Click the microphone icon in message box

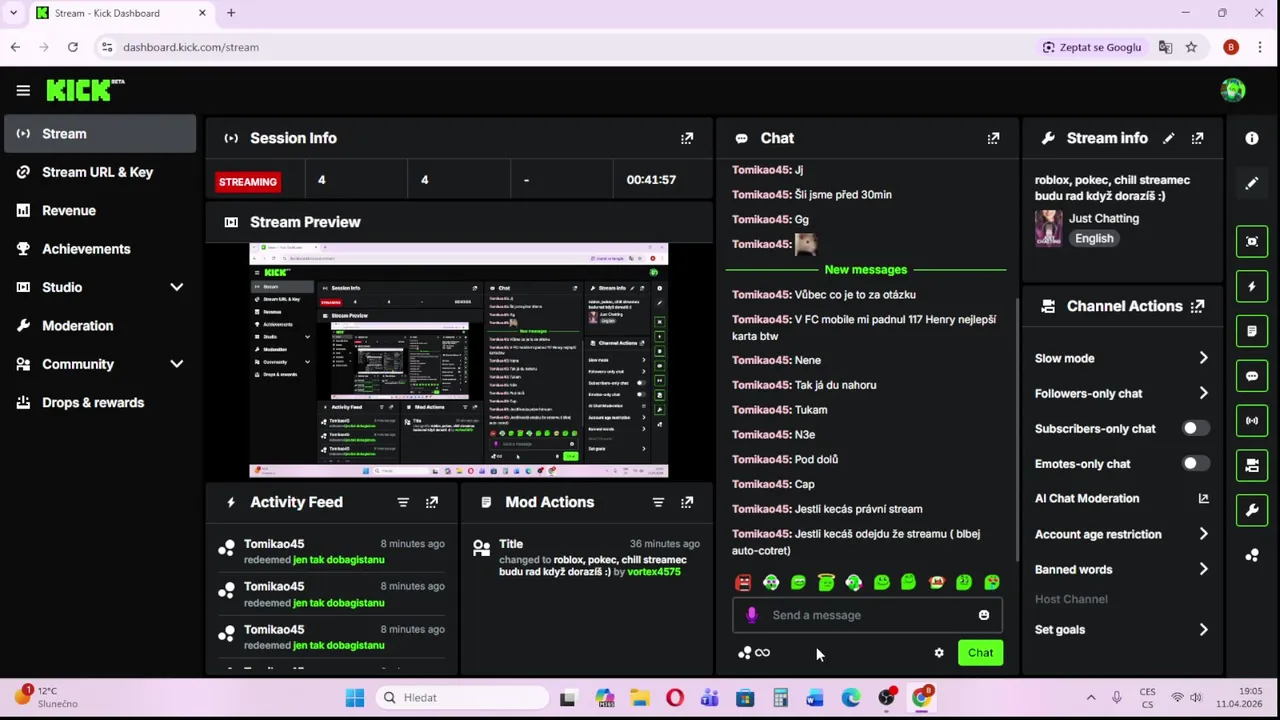pos(752,615)
